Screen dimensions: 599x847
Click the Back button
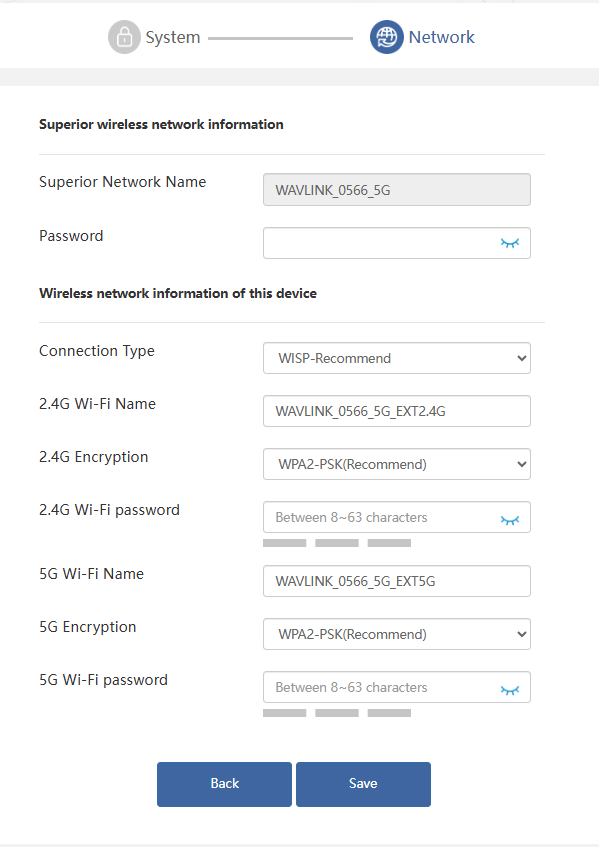coord(224,784)
